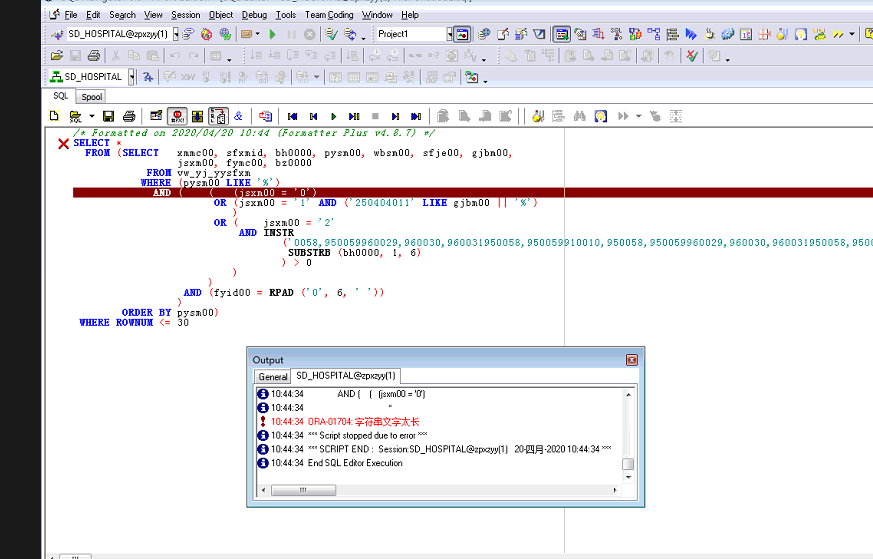The image size is (873, 559).
Task: Close the Output window
Action: point(631,360)
